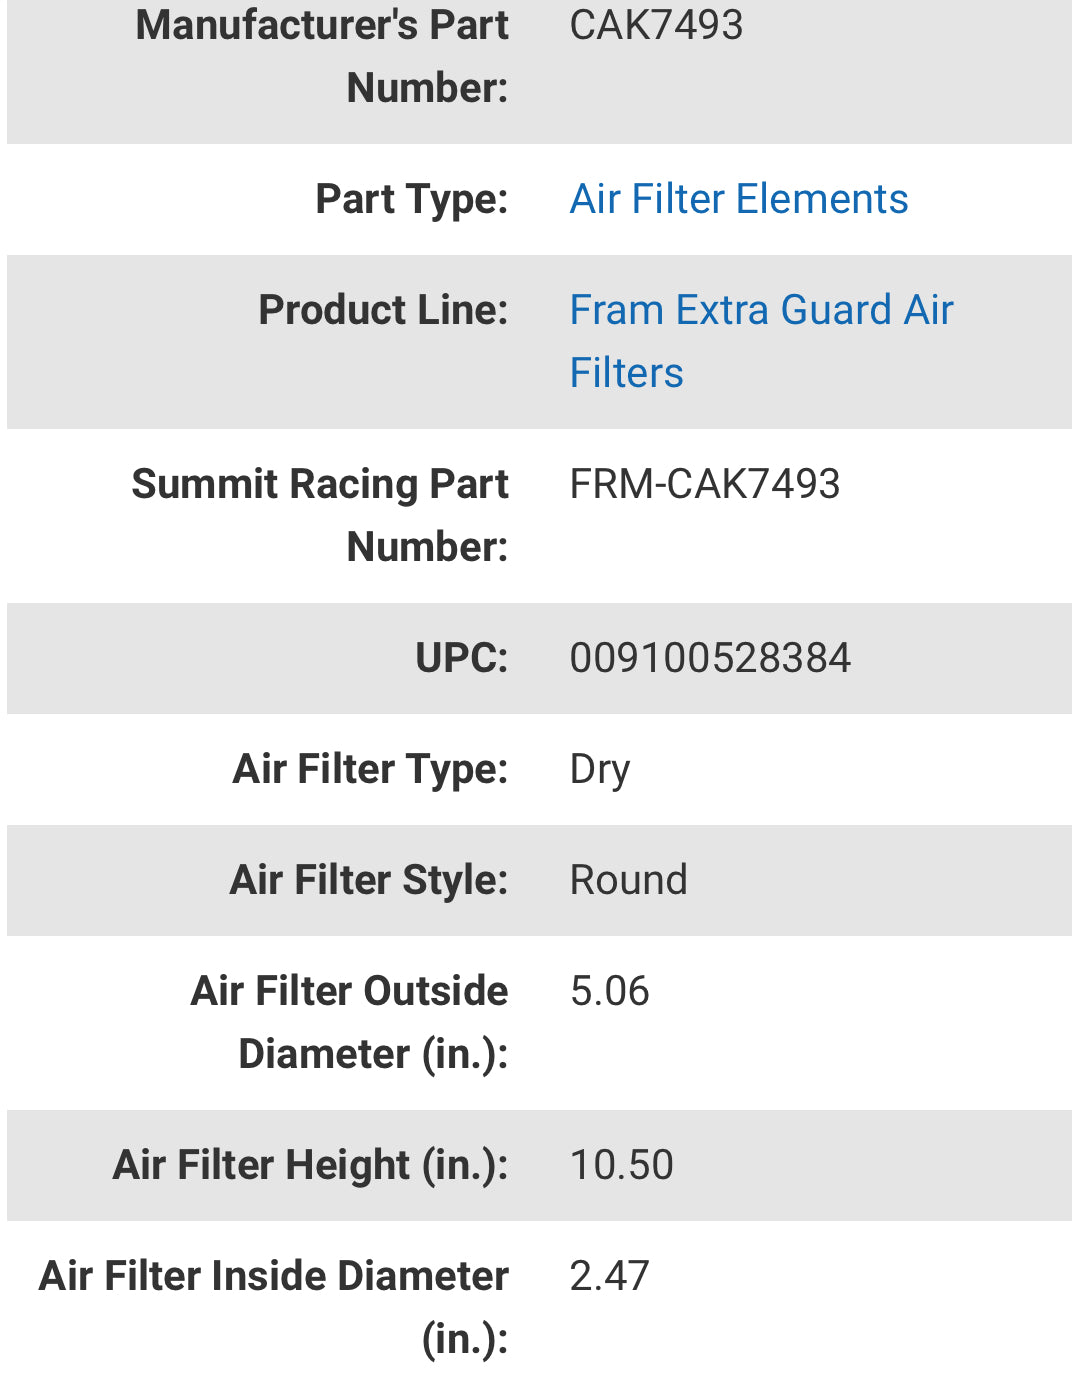Click the UPC label

[461, 658]
